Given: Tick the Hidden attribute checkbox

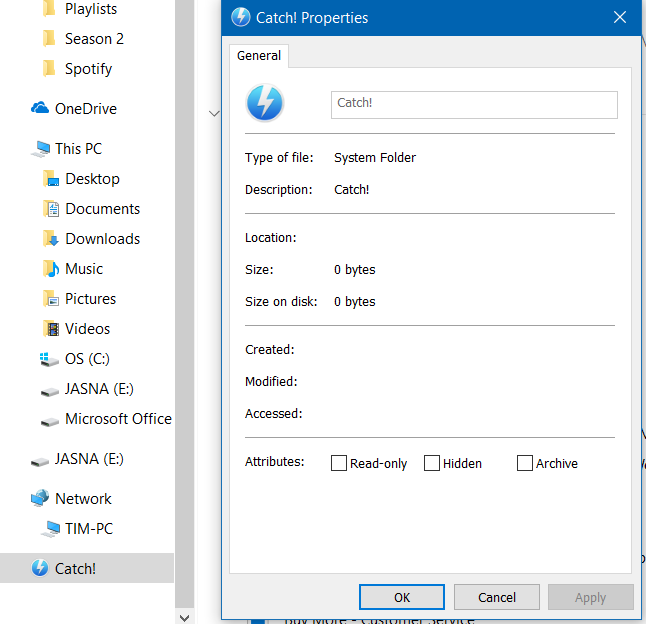Looking at the screenshot, I should click(432, 463).
